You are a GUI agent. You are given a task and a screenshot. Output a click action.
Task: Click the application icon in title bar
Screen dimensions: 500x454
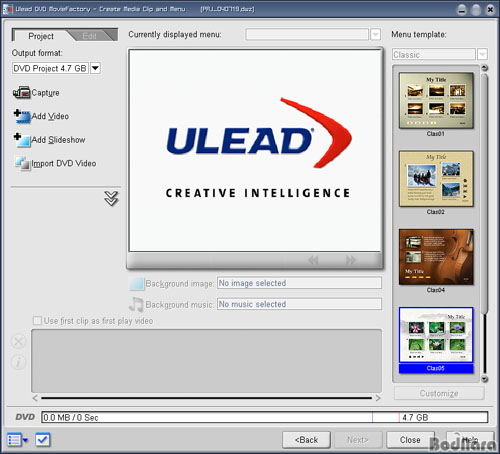click(8, 9)
